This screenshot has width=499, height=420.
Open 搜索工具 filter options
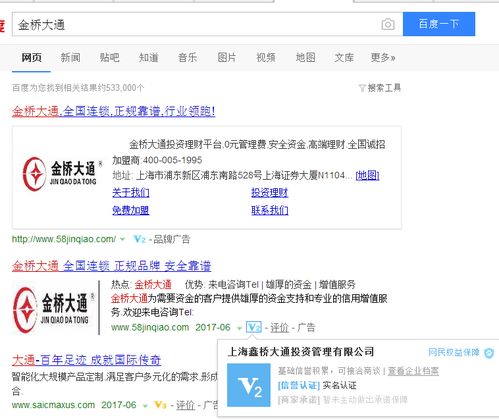379,88
